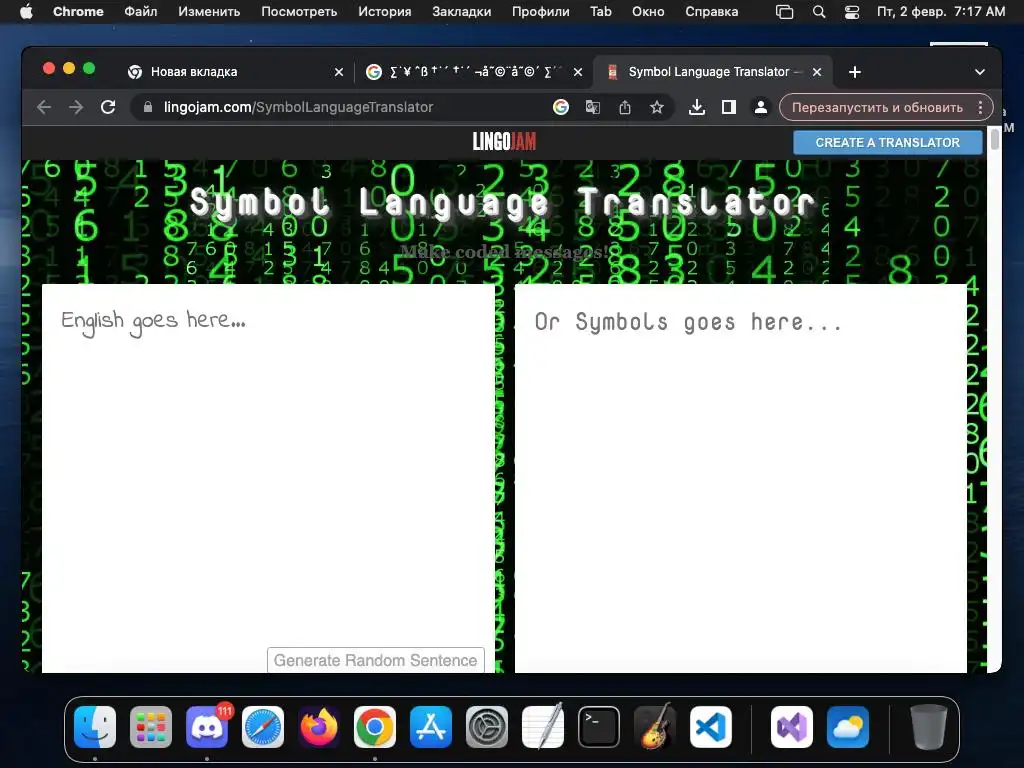Click into the English goes here text area
Viewport: 1024px width, 768px height.
point(268,478)
